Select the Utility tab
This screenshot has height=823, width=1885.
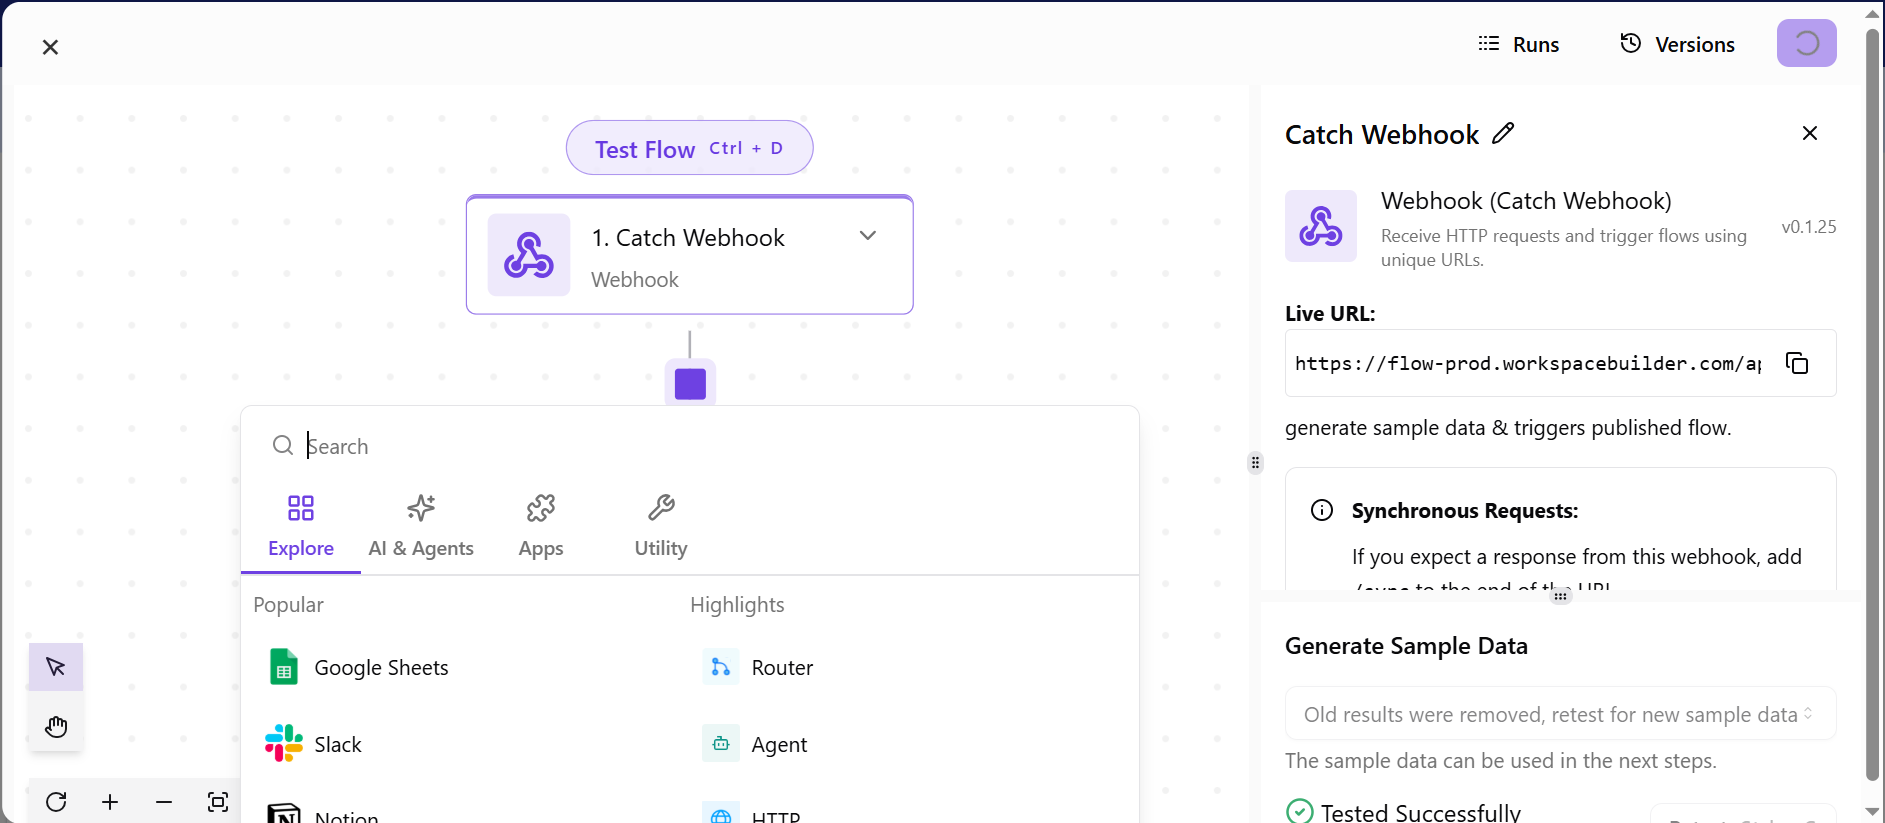coord(660,526)
